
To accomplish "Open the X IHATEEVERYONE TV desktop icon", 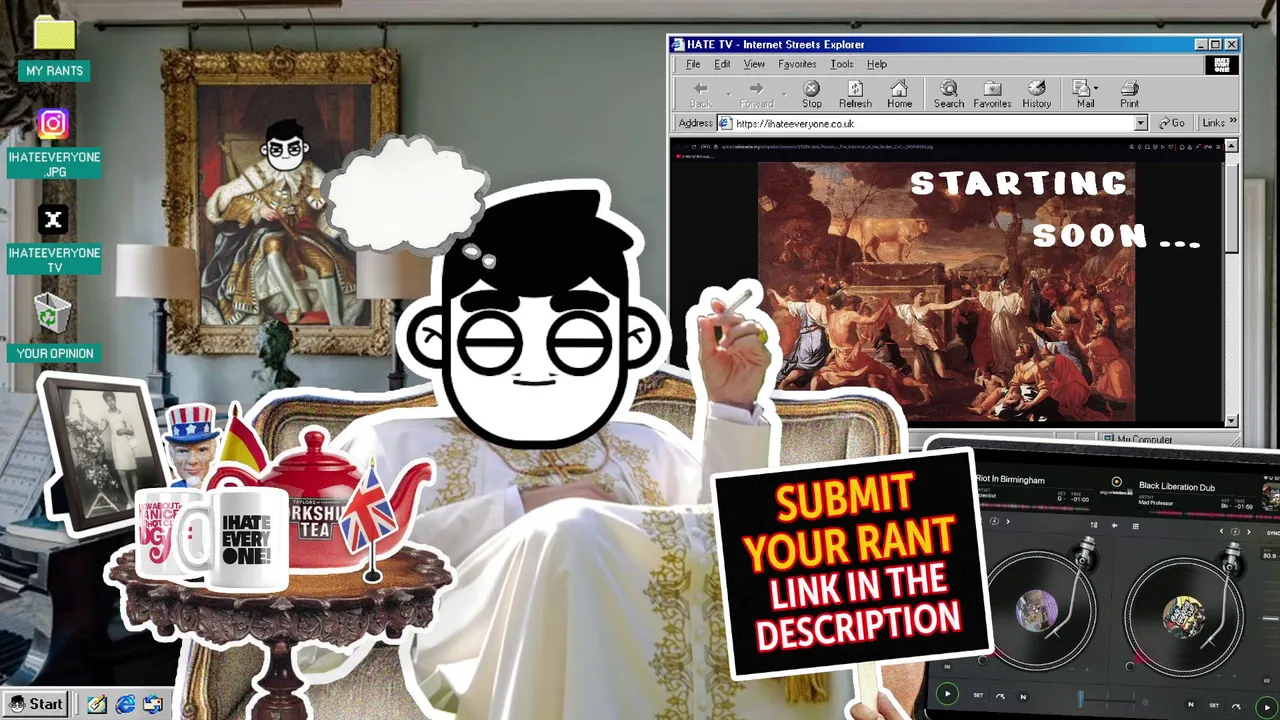I will pos(54,240).
